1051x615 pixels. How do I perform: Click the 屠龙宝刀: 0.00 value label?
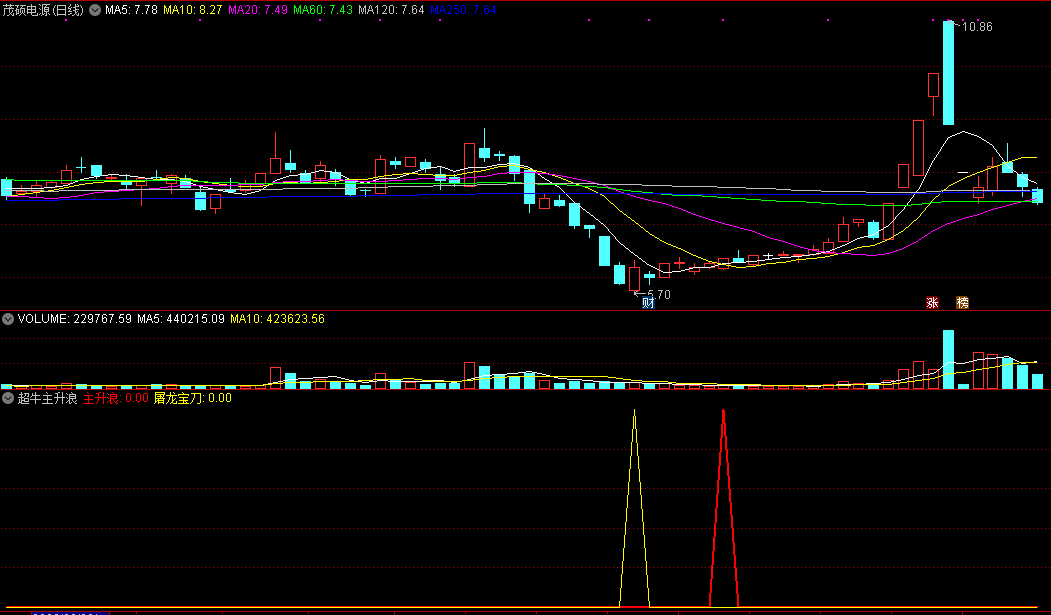coord(192,399)
